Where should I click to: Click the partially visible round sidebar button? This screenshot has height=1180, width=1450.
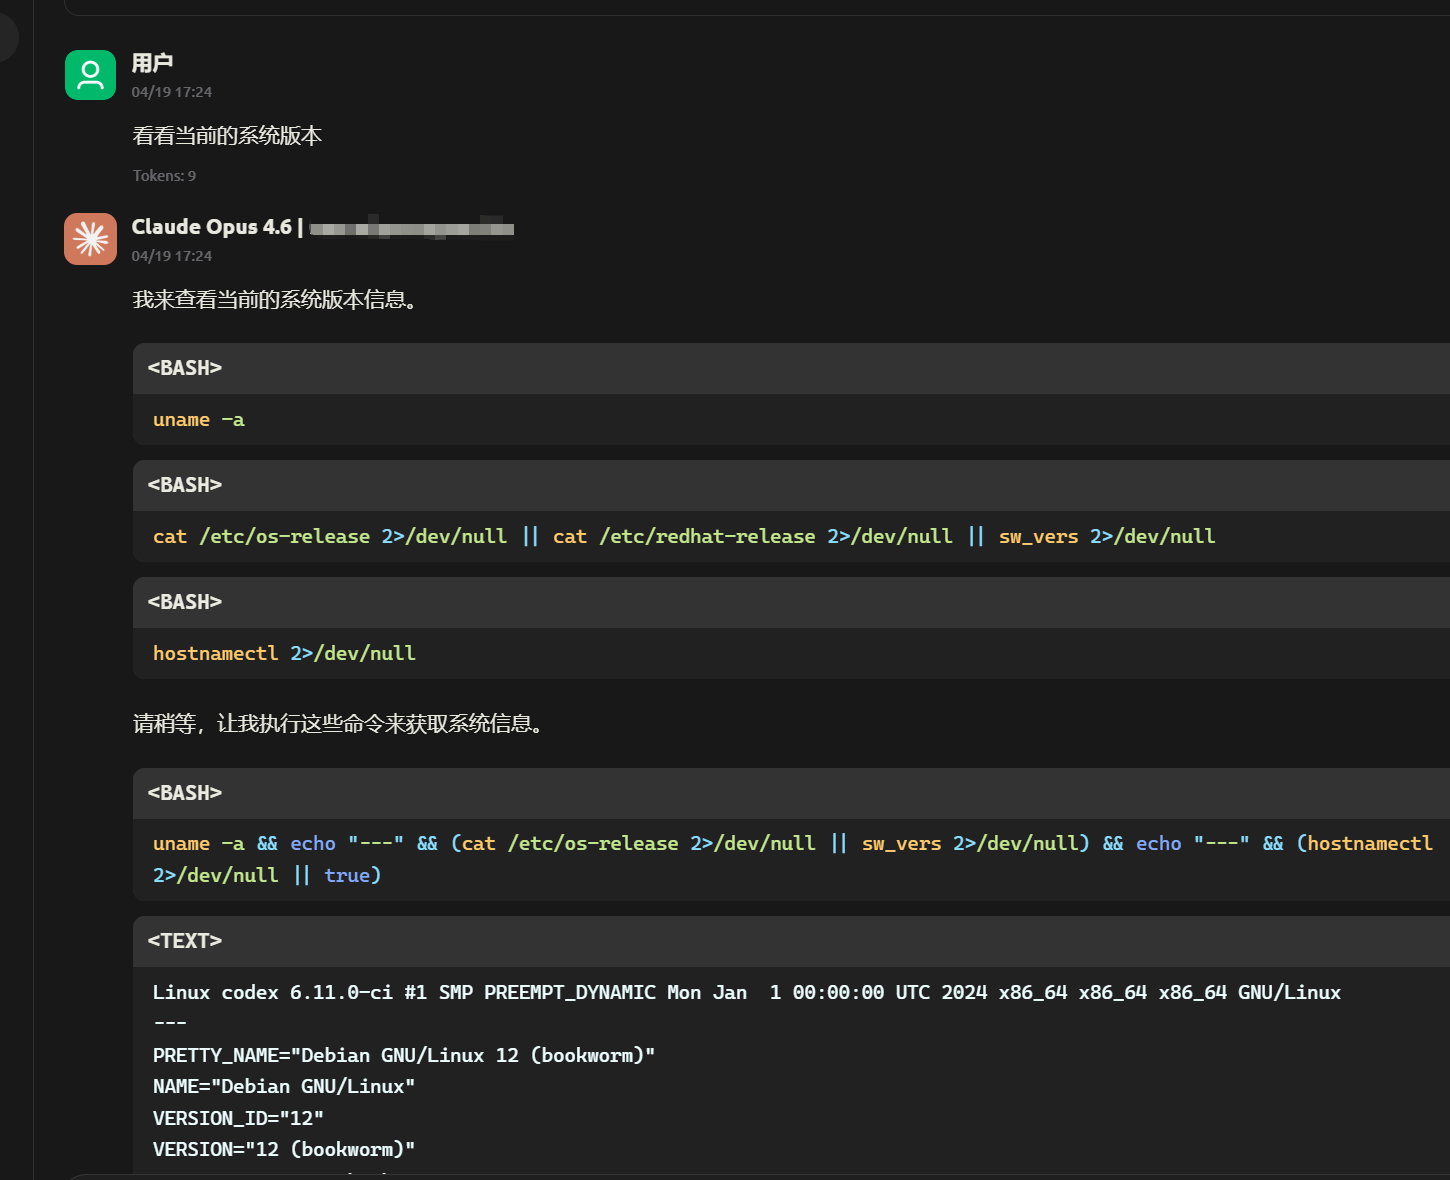point(6,37)
